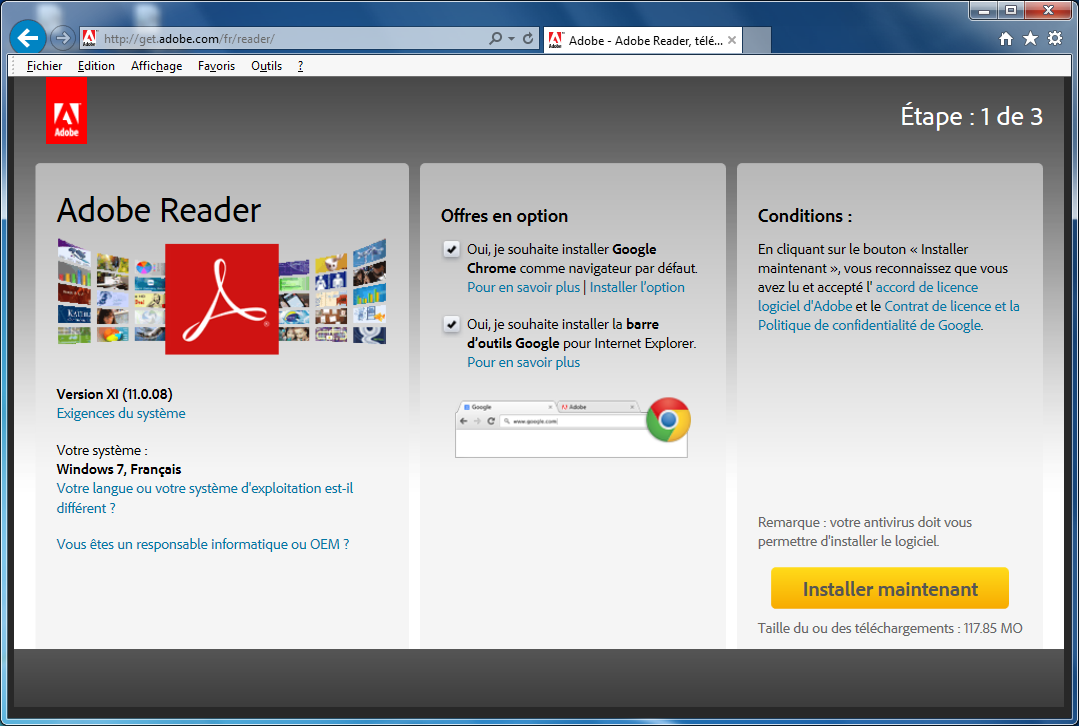The image size is (1079, 726).
Task: Go back with the browser back arrow
Action: pyautogui.click(x=28, y=38)
